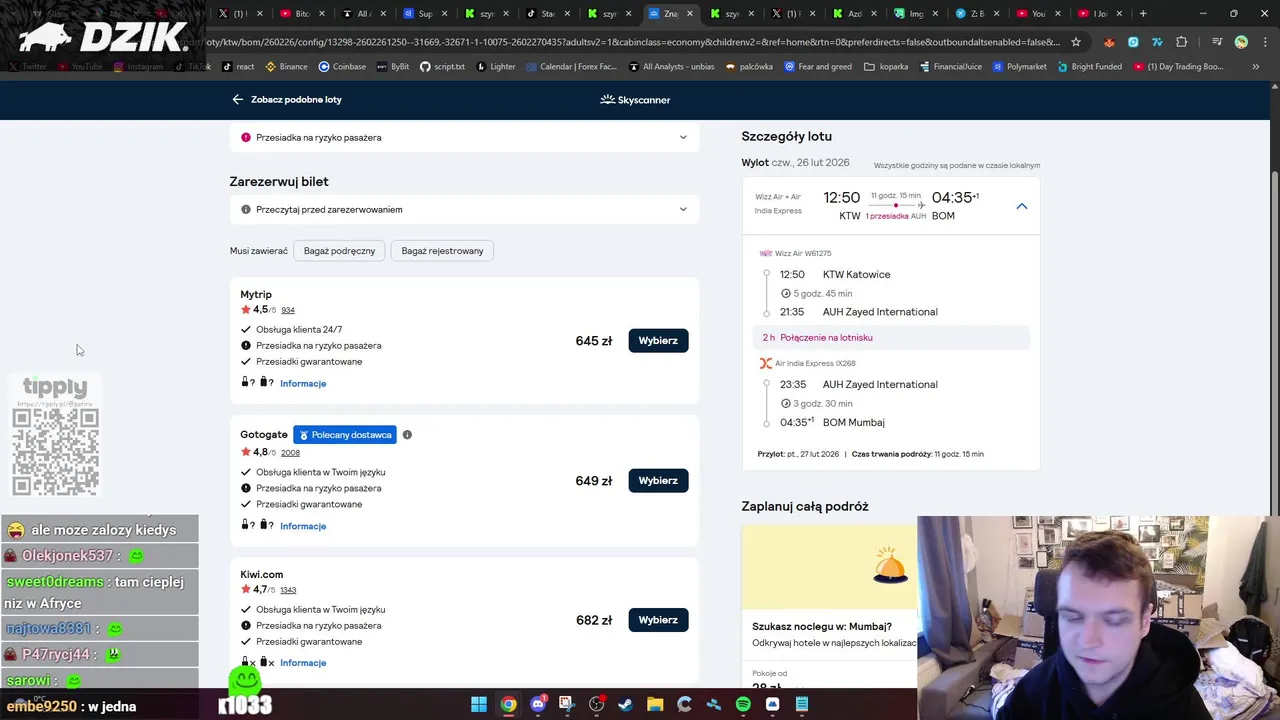Open Fear and greed bookmark

pyautogui.click(x=818, y=67)
